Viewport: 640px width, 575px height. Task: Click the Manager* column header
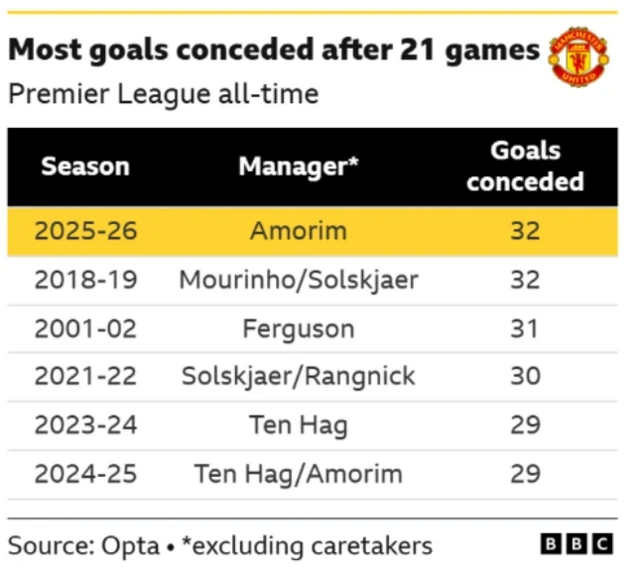pyautogui.click(x=298, y=166)
